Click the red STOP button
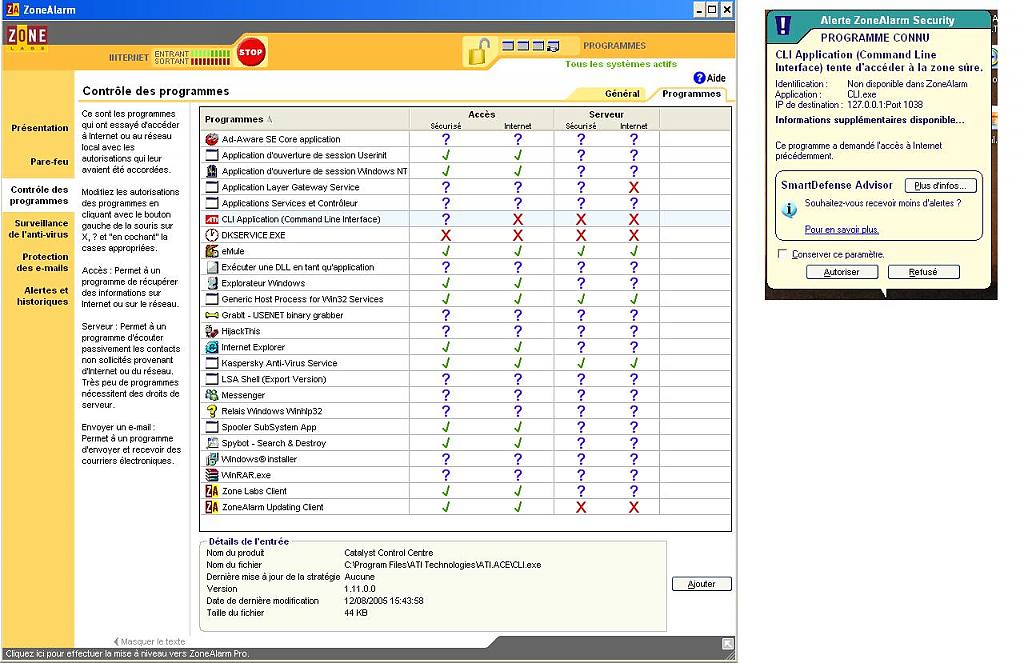 pyautogui.click(x=251, y=52)
